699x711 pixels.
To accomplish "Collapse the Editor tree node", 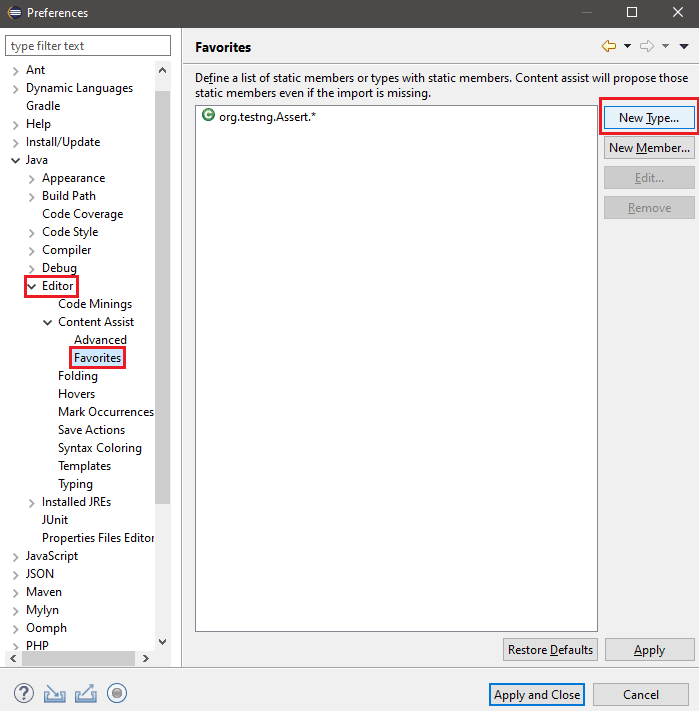I will pyautogui.click(x=32, y=286).
